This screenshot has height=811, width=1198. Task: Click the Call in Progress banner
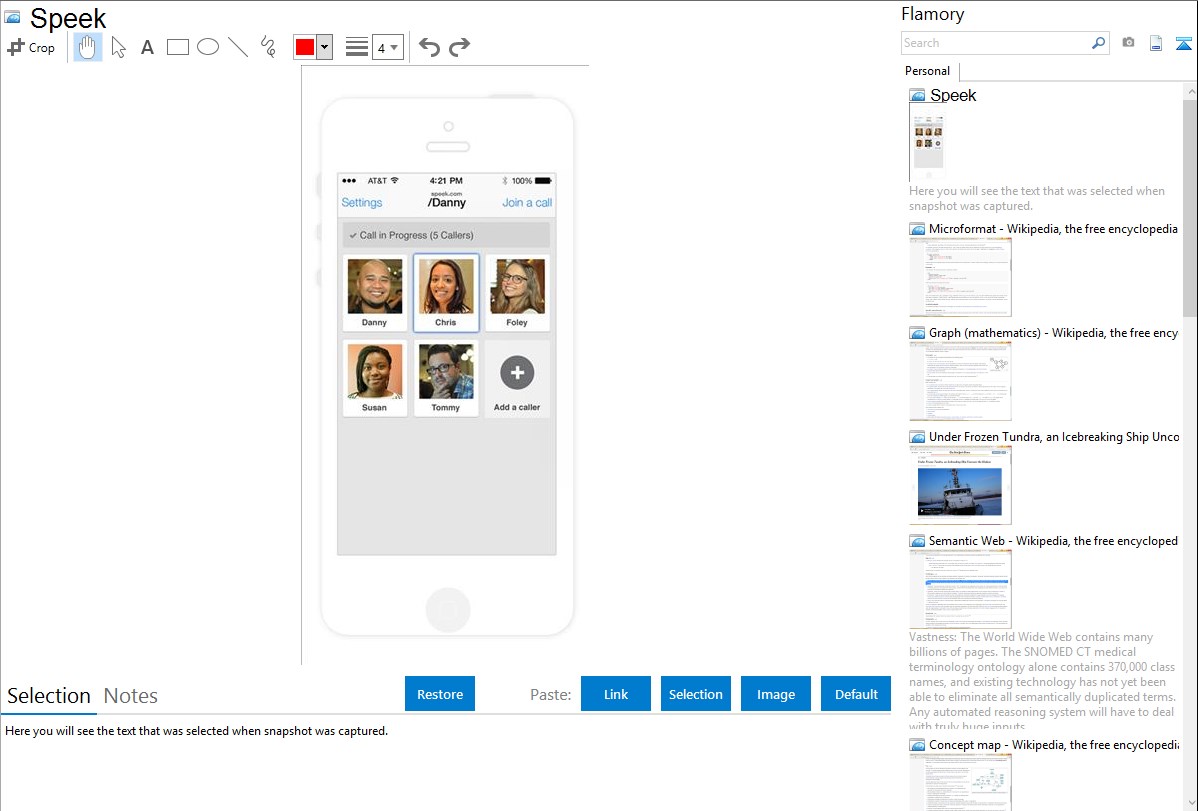[x=446, y=235]
